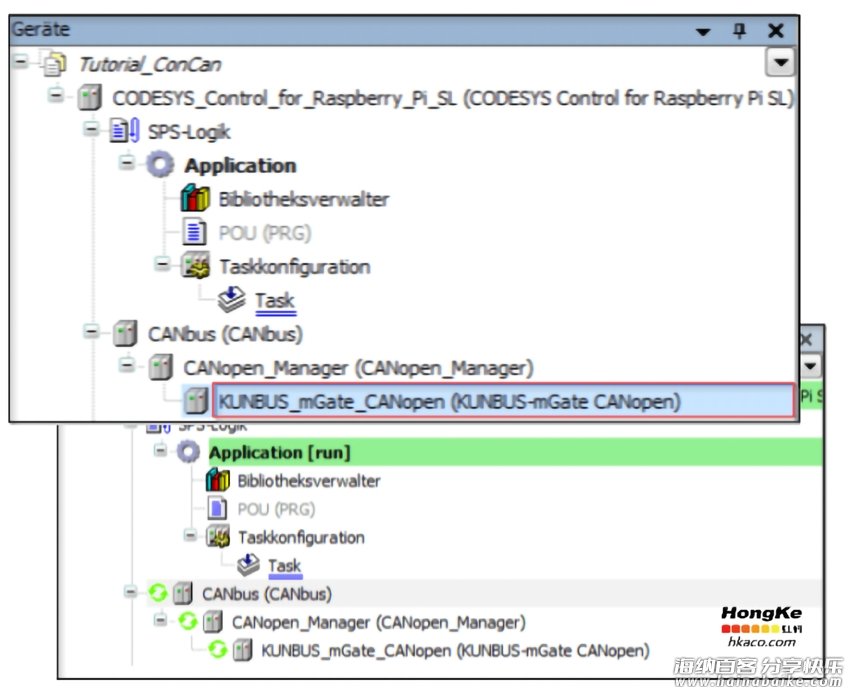850x692 pixels.
Task: Select KUNBUS_mGate_CANopen in the lower panel
Action: pyautogui.click(x=455, y=650)
